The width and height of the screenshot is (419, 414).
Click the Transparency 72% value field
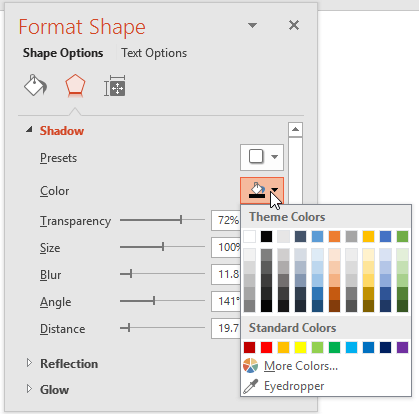226,220
